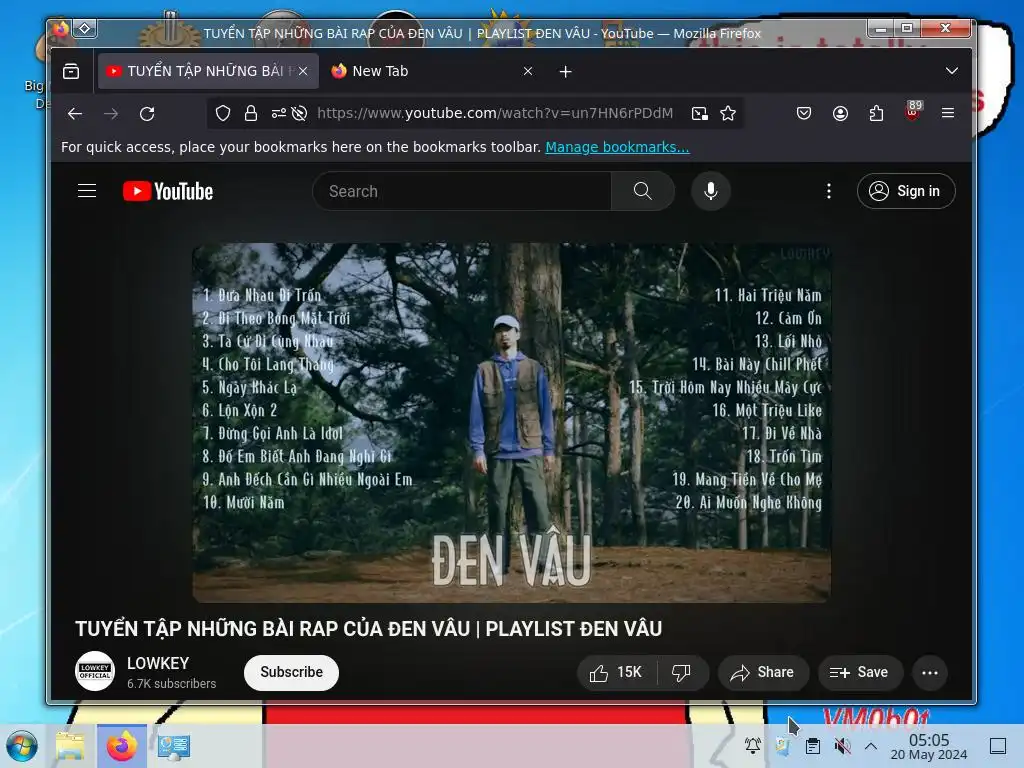
Task: Search with your voice microphone
Action: click(711, 191)
